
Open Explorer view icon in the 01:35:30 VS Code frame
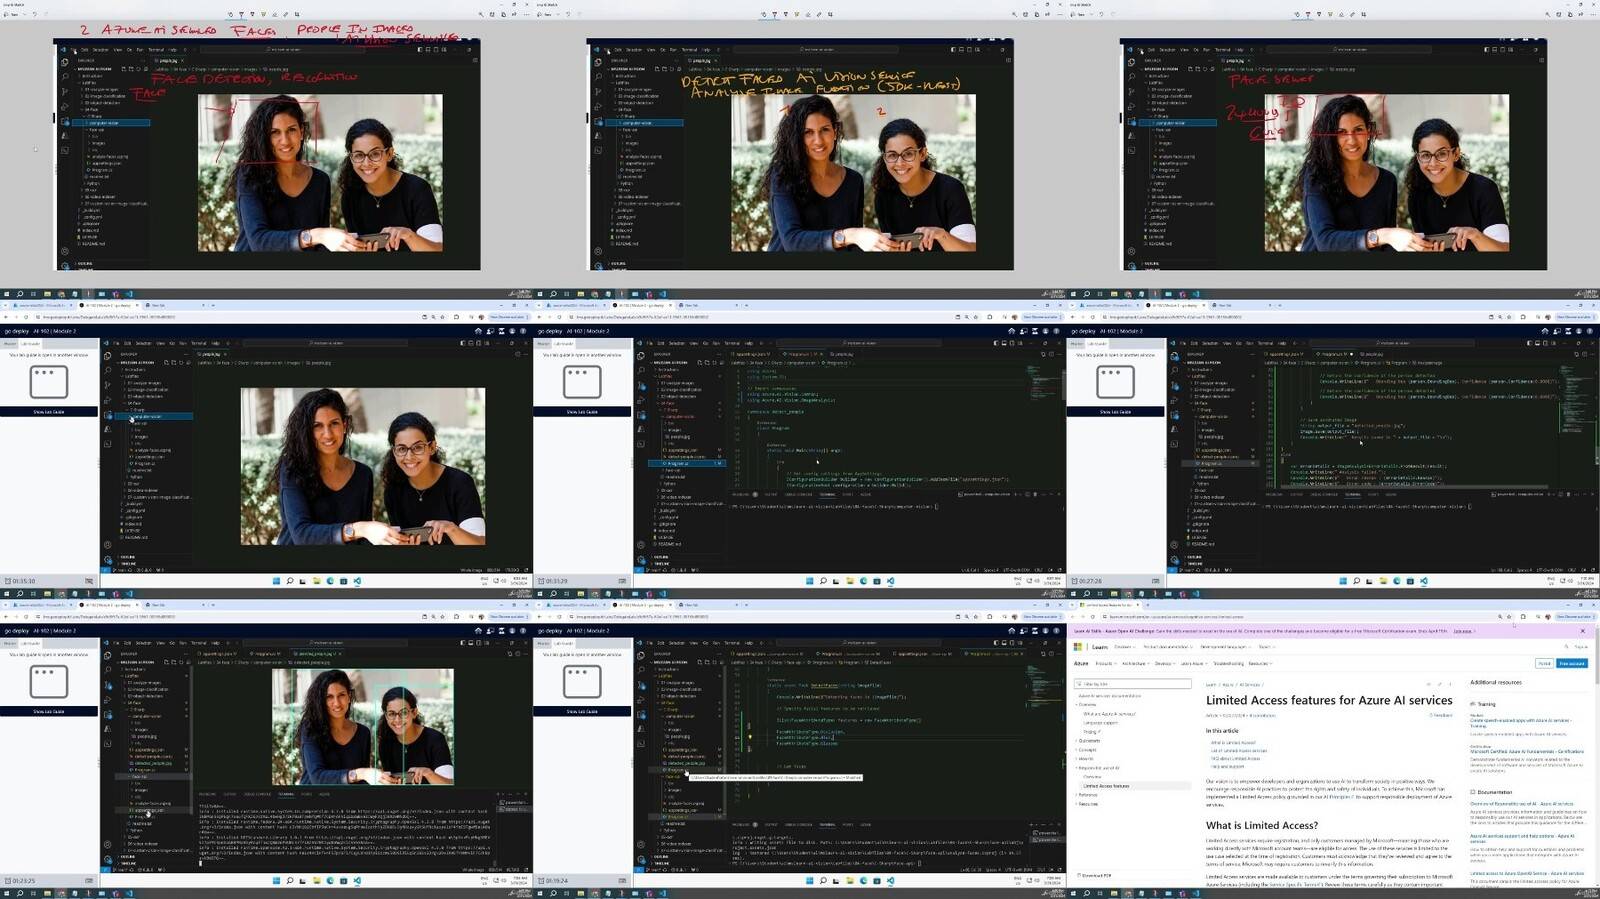pos(108,357)
